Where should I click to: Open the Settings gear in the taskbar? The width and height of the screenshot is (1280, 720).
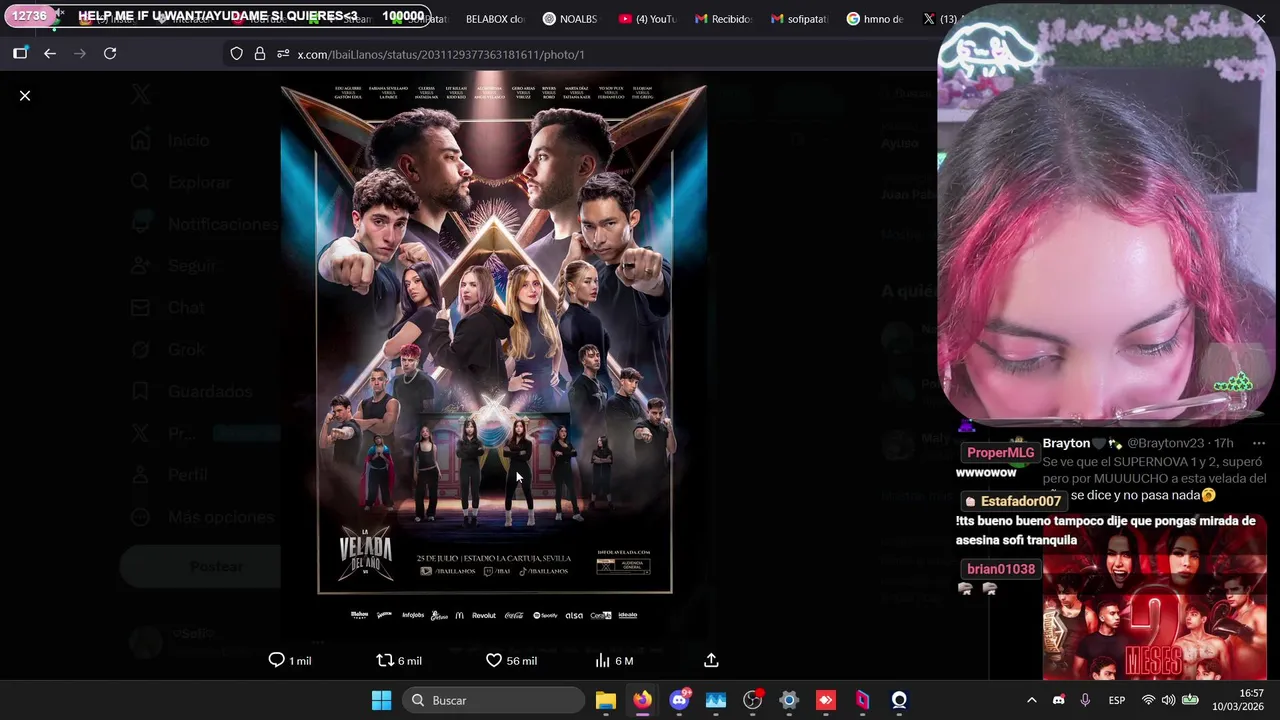click(x=789, y=700)
